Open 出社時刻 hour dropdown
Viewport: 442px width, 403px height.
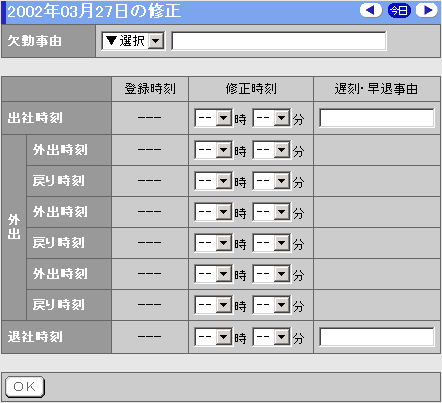tap(213, 118)
